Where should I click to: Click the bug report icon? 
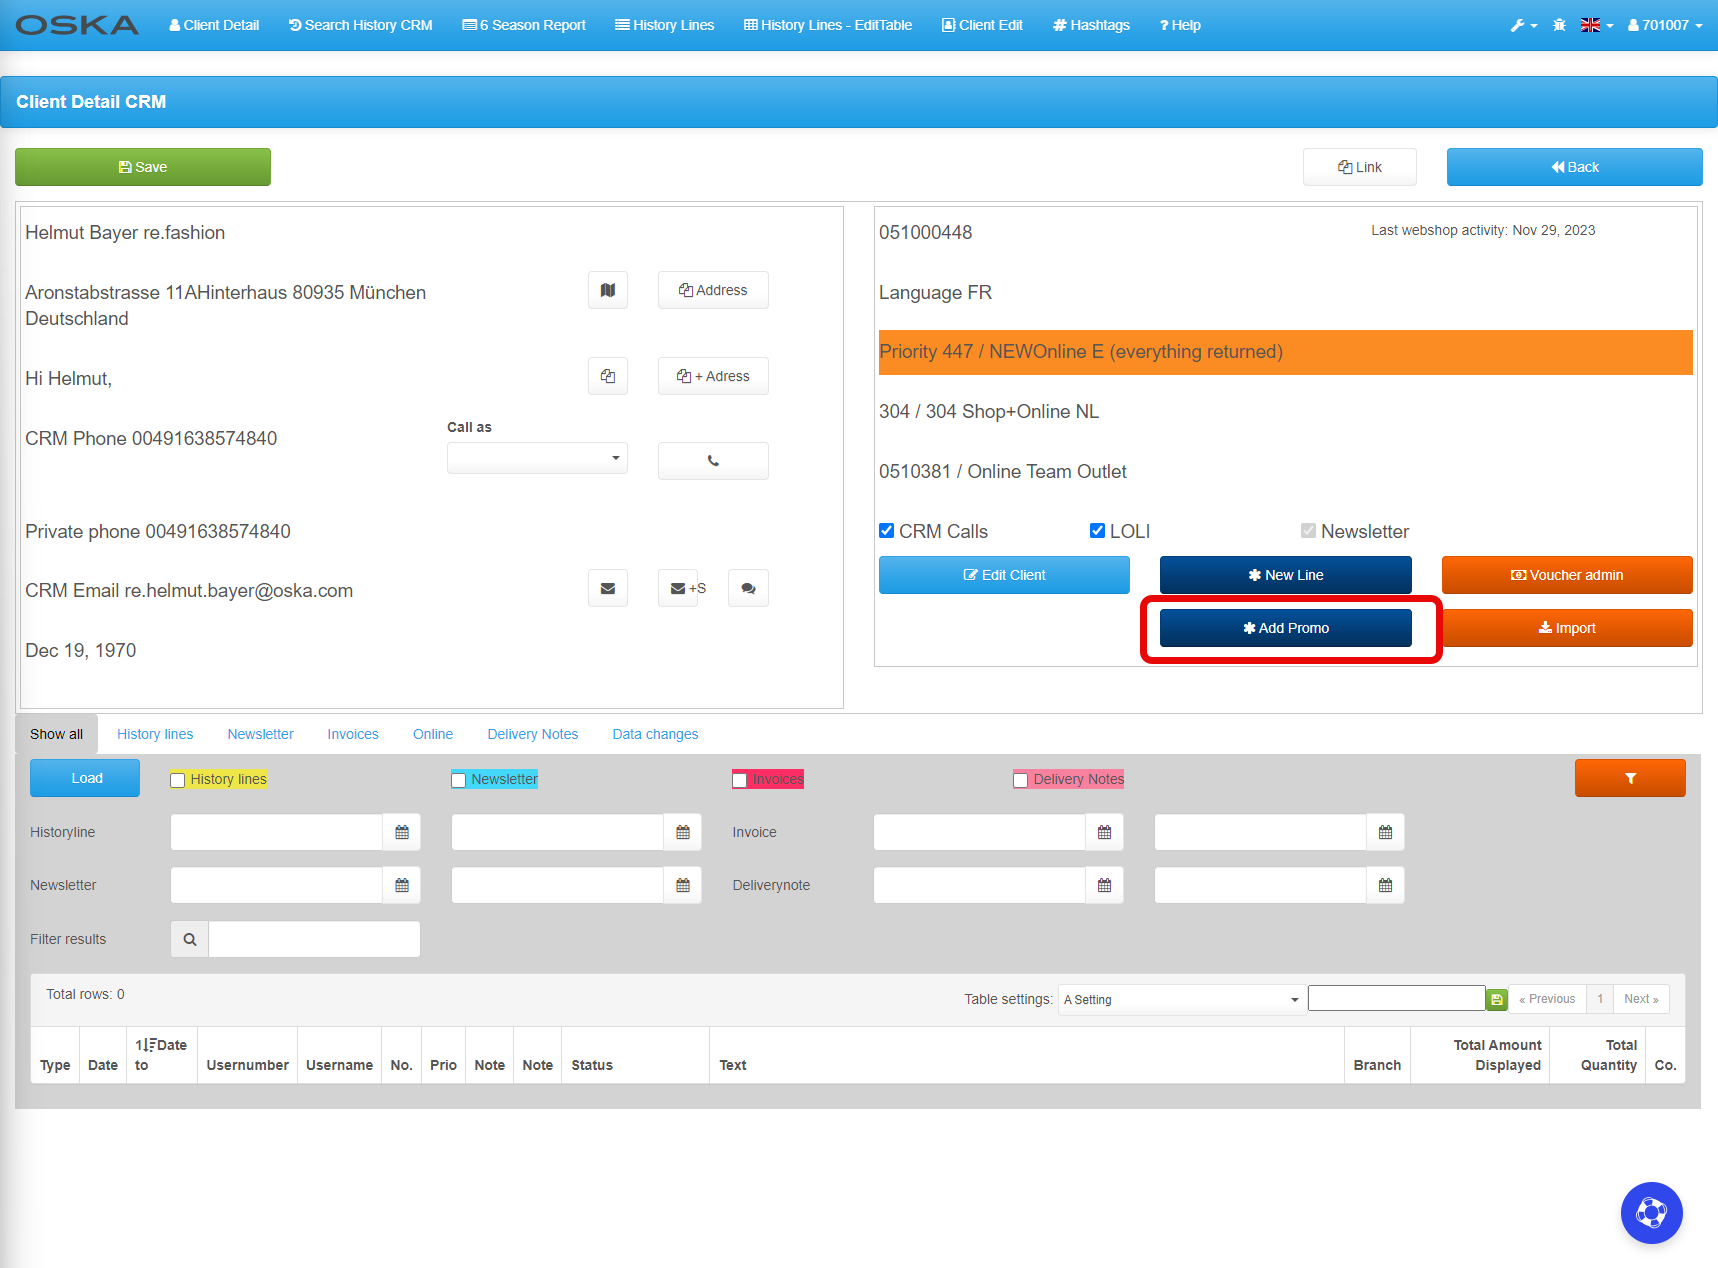click(1559, 25)
